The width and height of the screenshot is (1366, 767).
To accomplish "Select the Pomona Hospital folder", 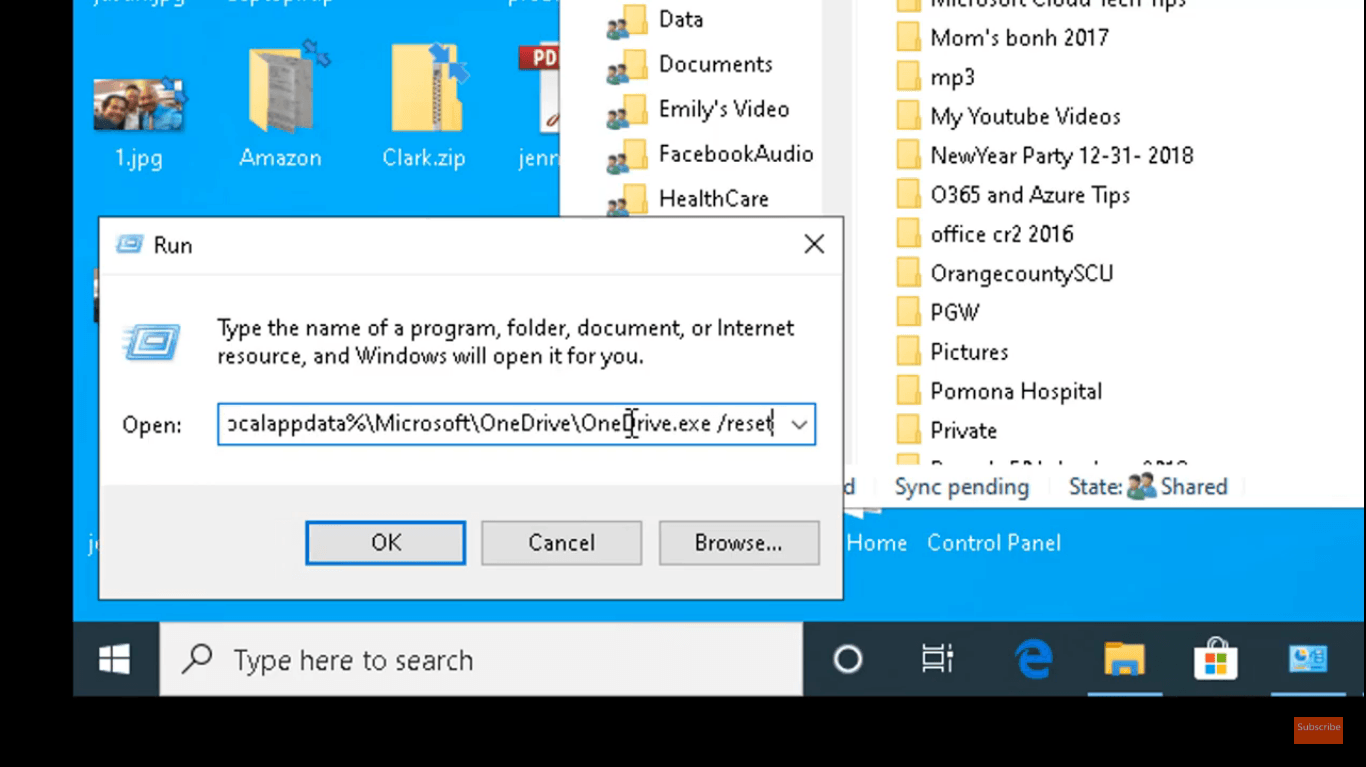I will click(x=1015, y=391).
